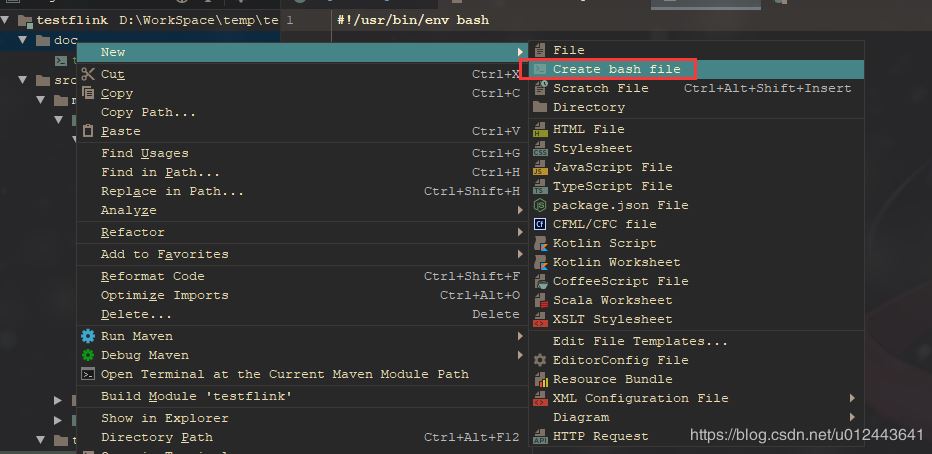Click the Cut scissors icon
The height and width of the screenshot is (454, 932).
tap(88, 74)
